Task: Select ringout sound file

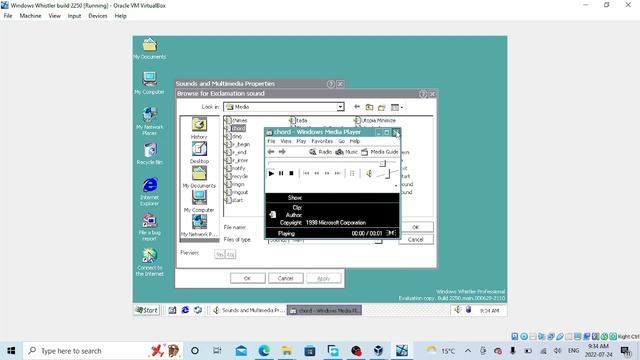Action: (x=236, y=192)
